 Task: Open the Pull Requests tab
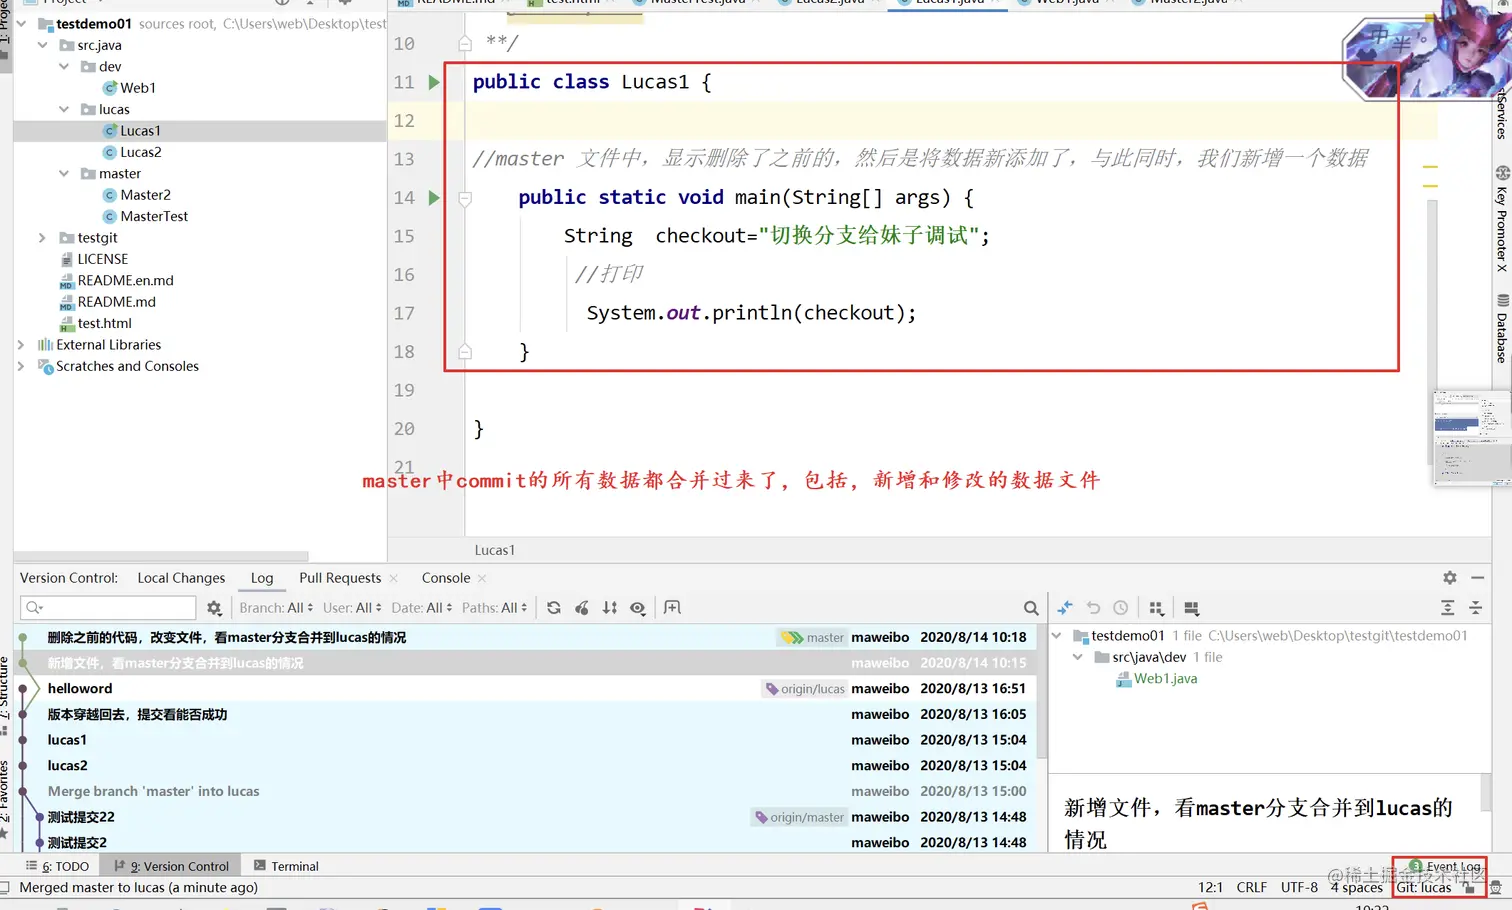[340, 578]
